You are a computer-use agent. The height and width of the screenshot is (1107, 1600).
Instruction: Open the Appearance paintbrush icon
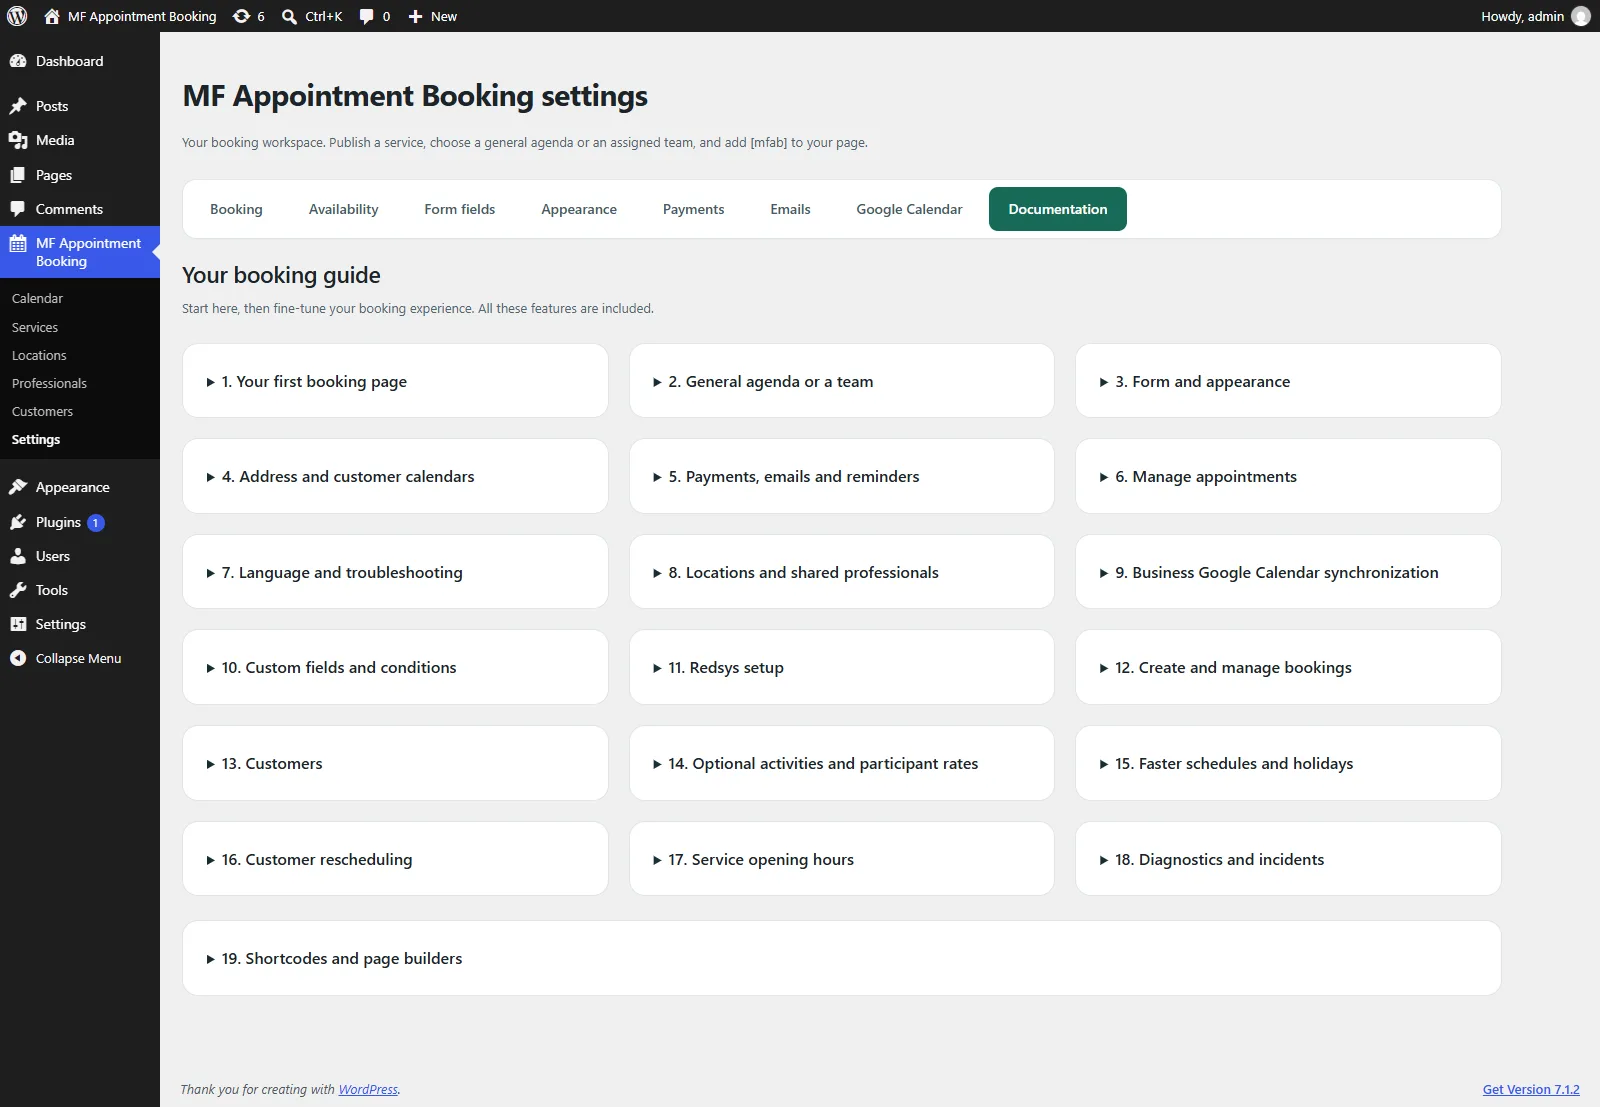point(18,487)
